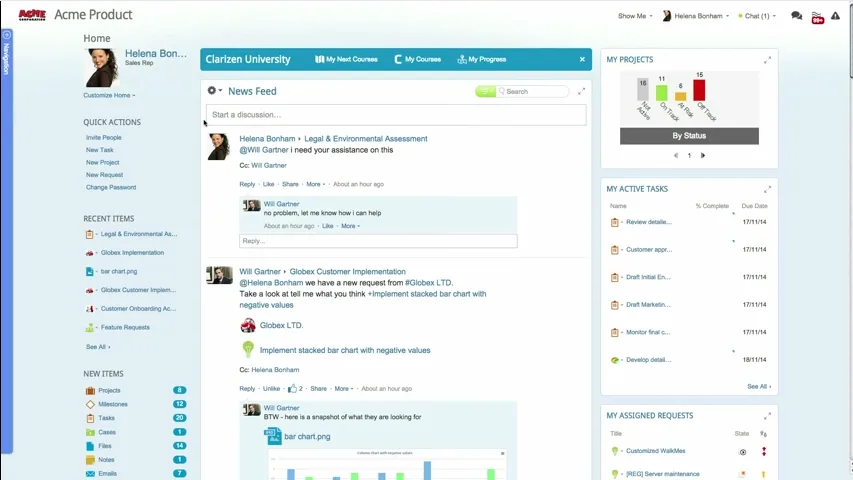Open the My Courses tab
Screen dimensions: 853x480
pyautogui.click(x=418, y=59)
